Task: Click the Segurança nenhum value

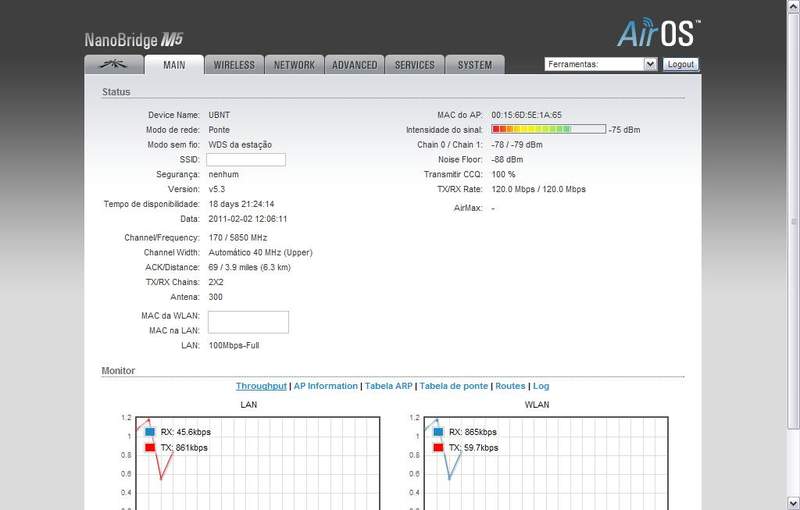Action: point(223,174)
